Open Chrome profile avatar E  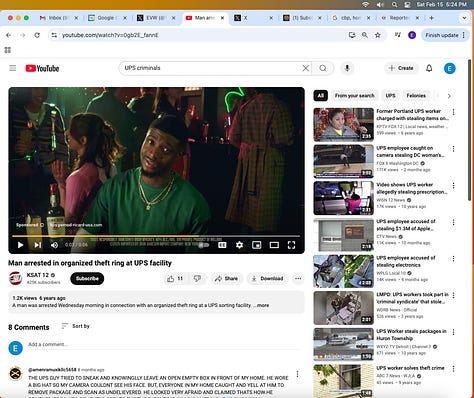412,35
